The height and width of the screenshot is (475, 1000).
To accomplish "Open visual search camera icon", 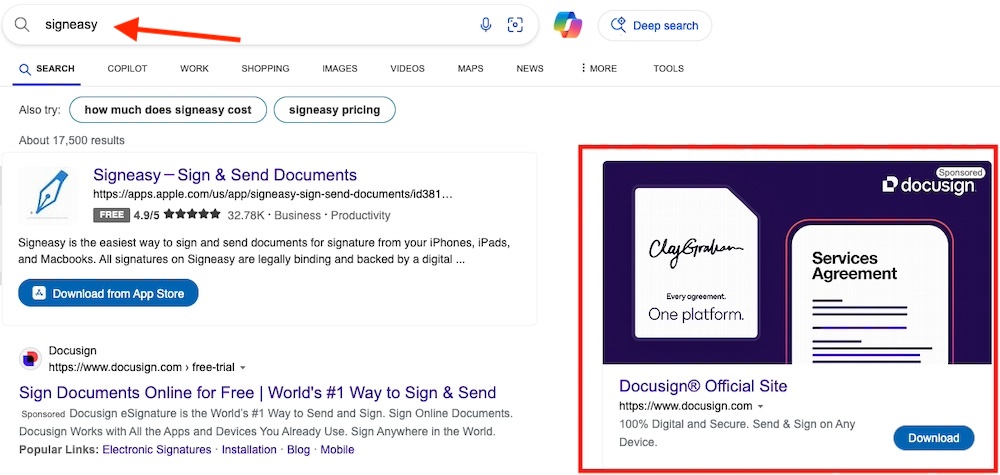I will click(515, 25).
